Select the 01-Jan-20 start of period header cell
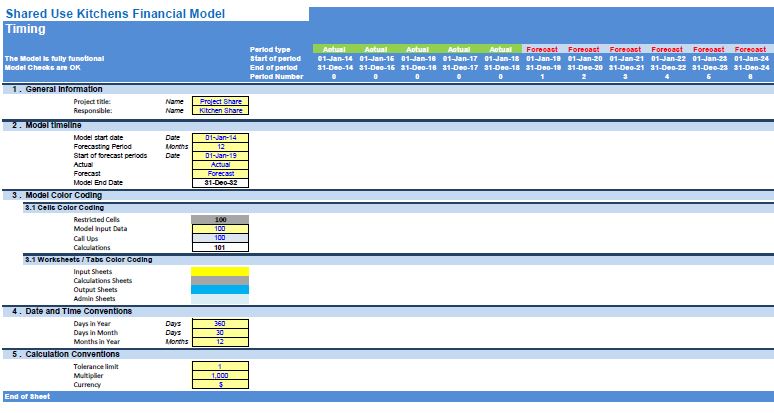Viewport: 774px width, 413px height. (584, 58)
